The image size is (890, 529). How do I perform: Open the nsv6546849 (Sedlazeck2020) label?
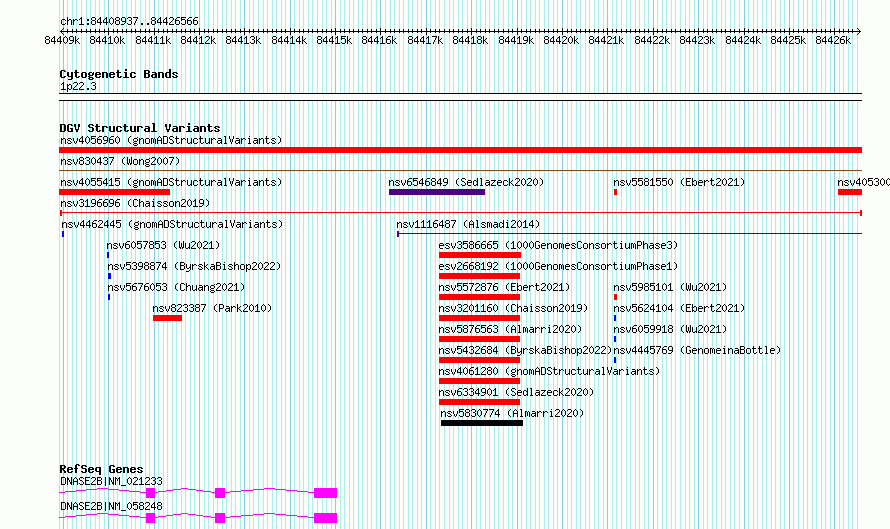coord(466,182)
